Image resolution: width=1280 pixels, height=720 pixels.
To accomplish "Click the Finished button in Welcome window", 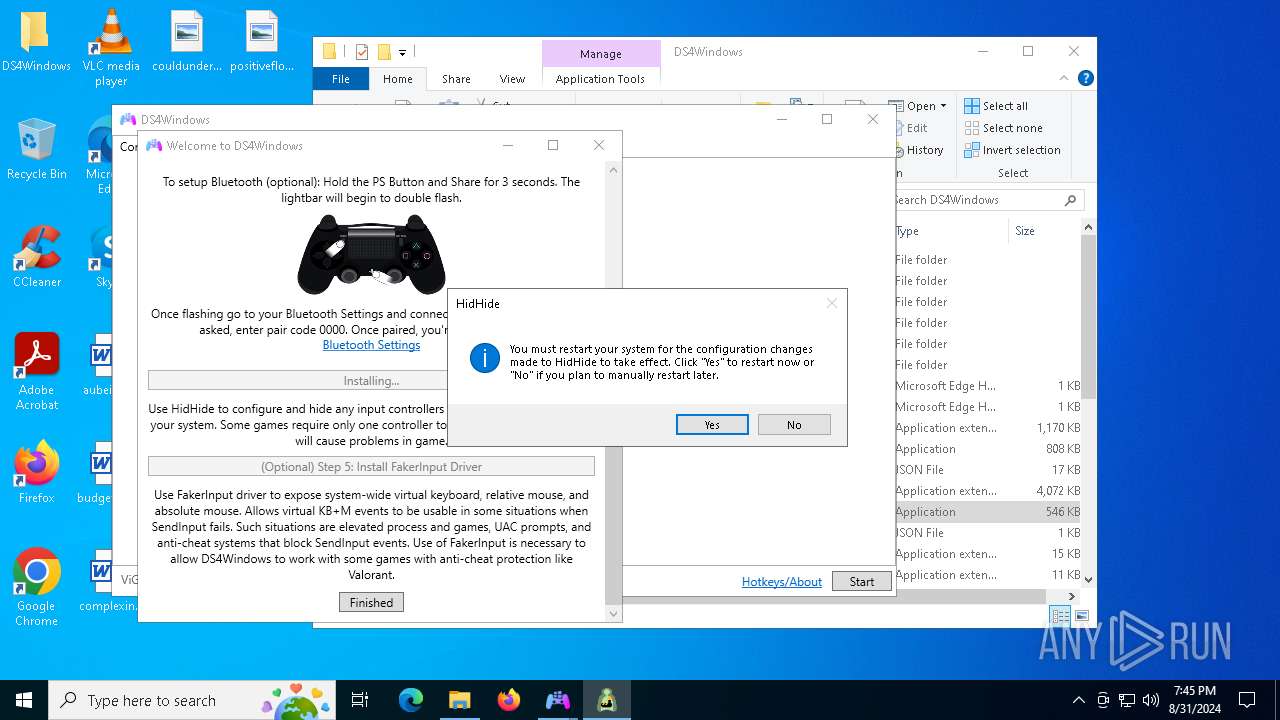I will click(371, 602).
